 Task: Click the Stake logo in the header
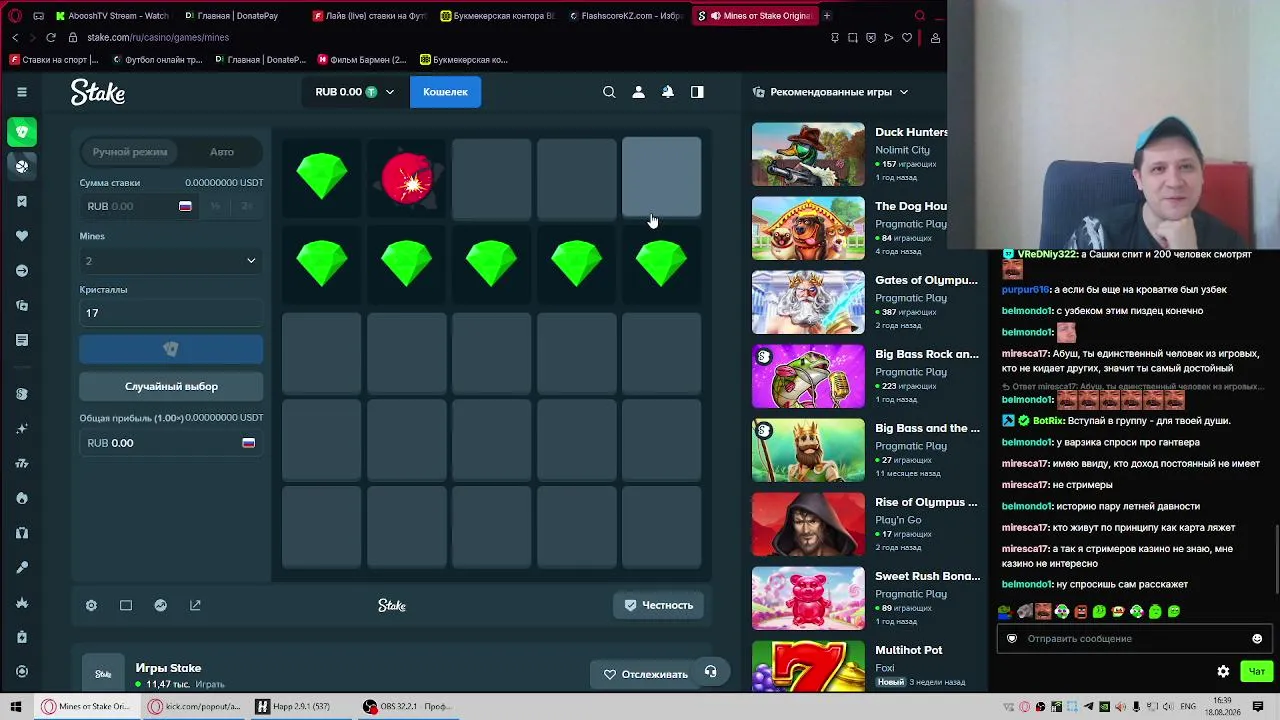pos(98,92)
